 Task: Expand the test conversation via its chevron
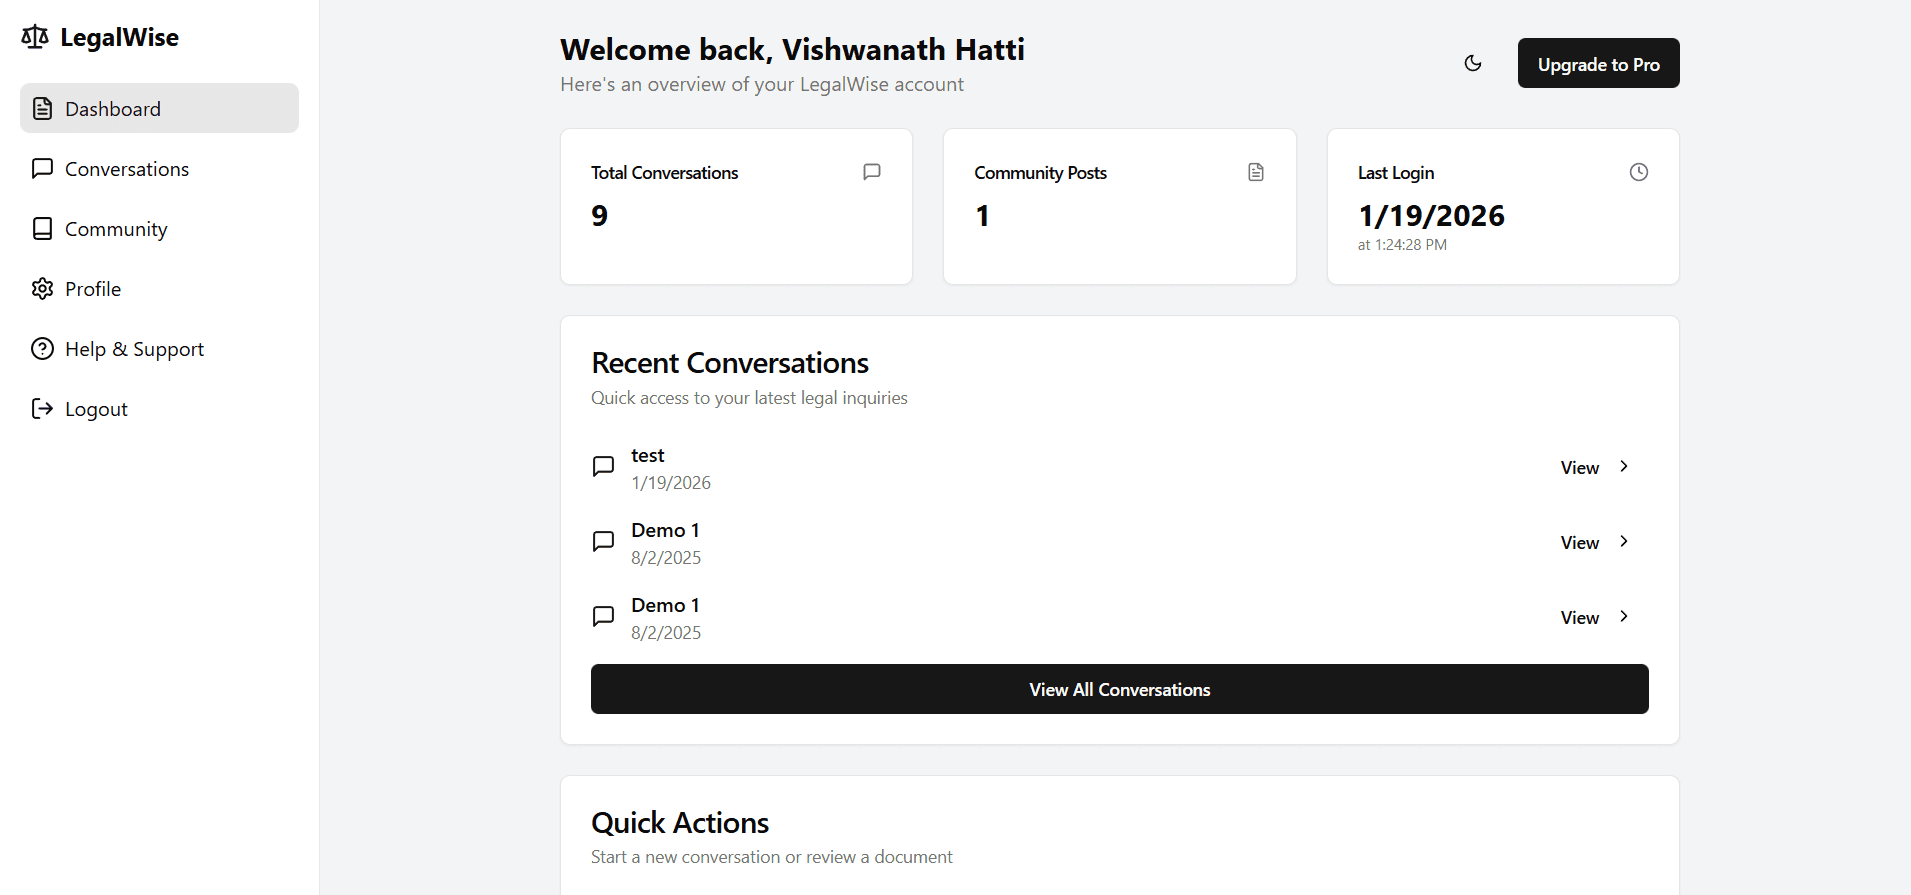[x=1624, y=467]
